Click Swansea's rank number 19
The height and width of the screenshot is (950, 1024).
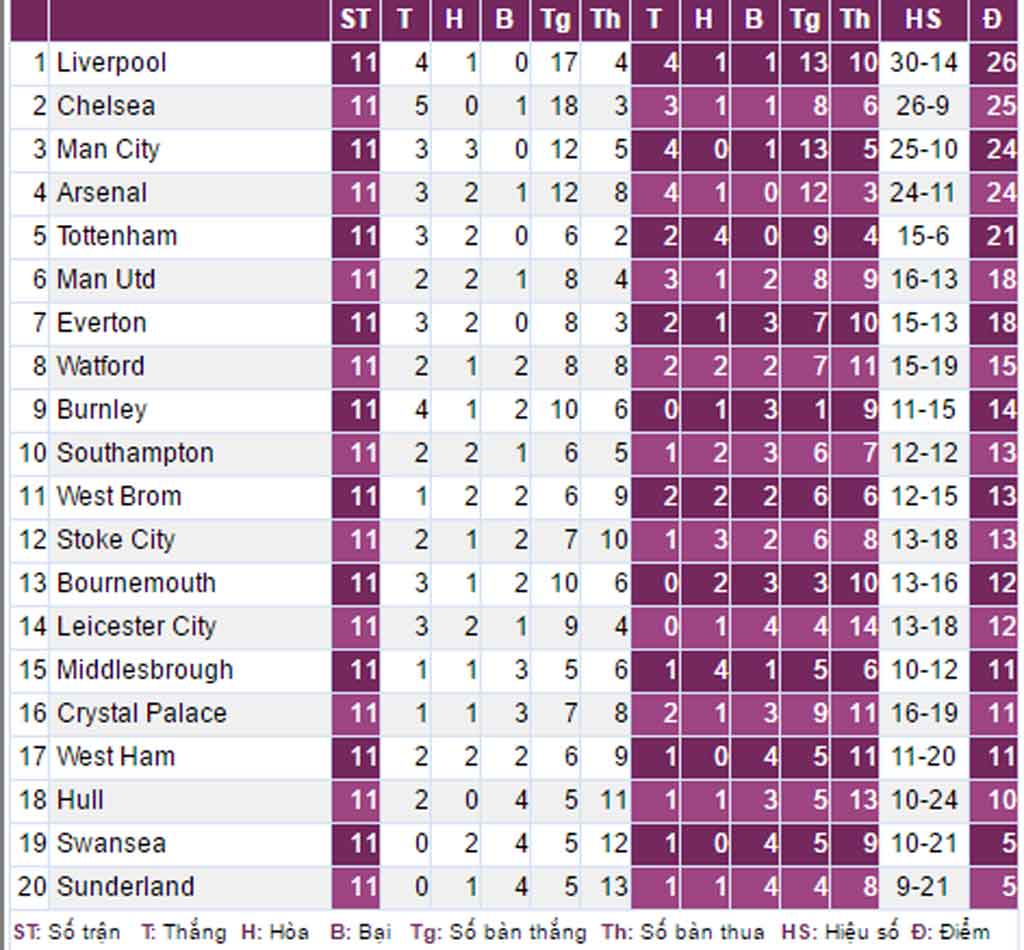[32, 843]
